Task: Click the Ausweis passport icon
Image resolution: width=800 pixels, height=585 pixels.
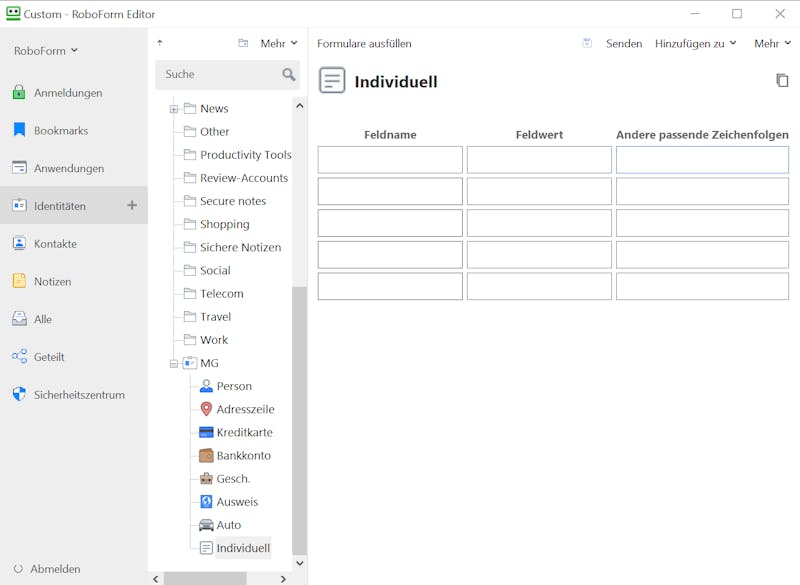Action: pos(206,502)
